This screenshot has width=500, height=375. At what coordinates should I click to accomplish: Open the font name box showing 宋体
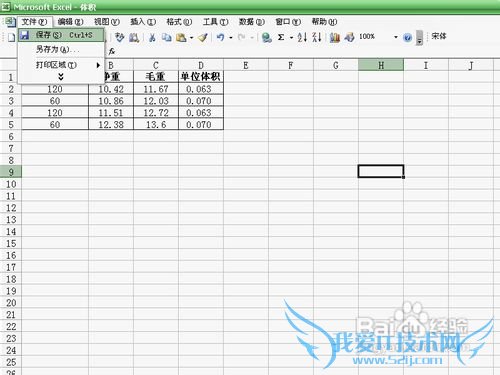point(439,36)
